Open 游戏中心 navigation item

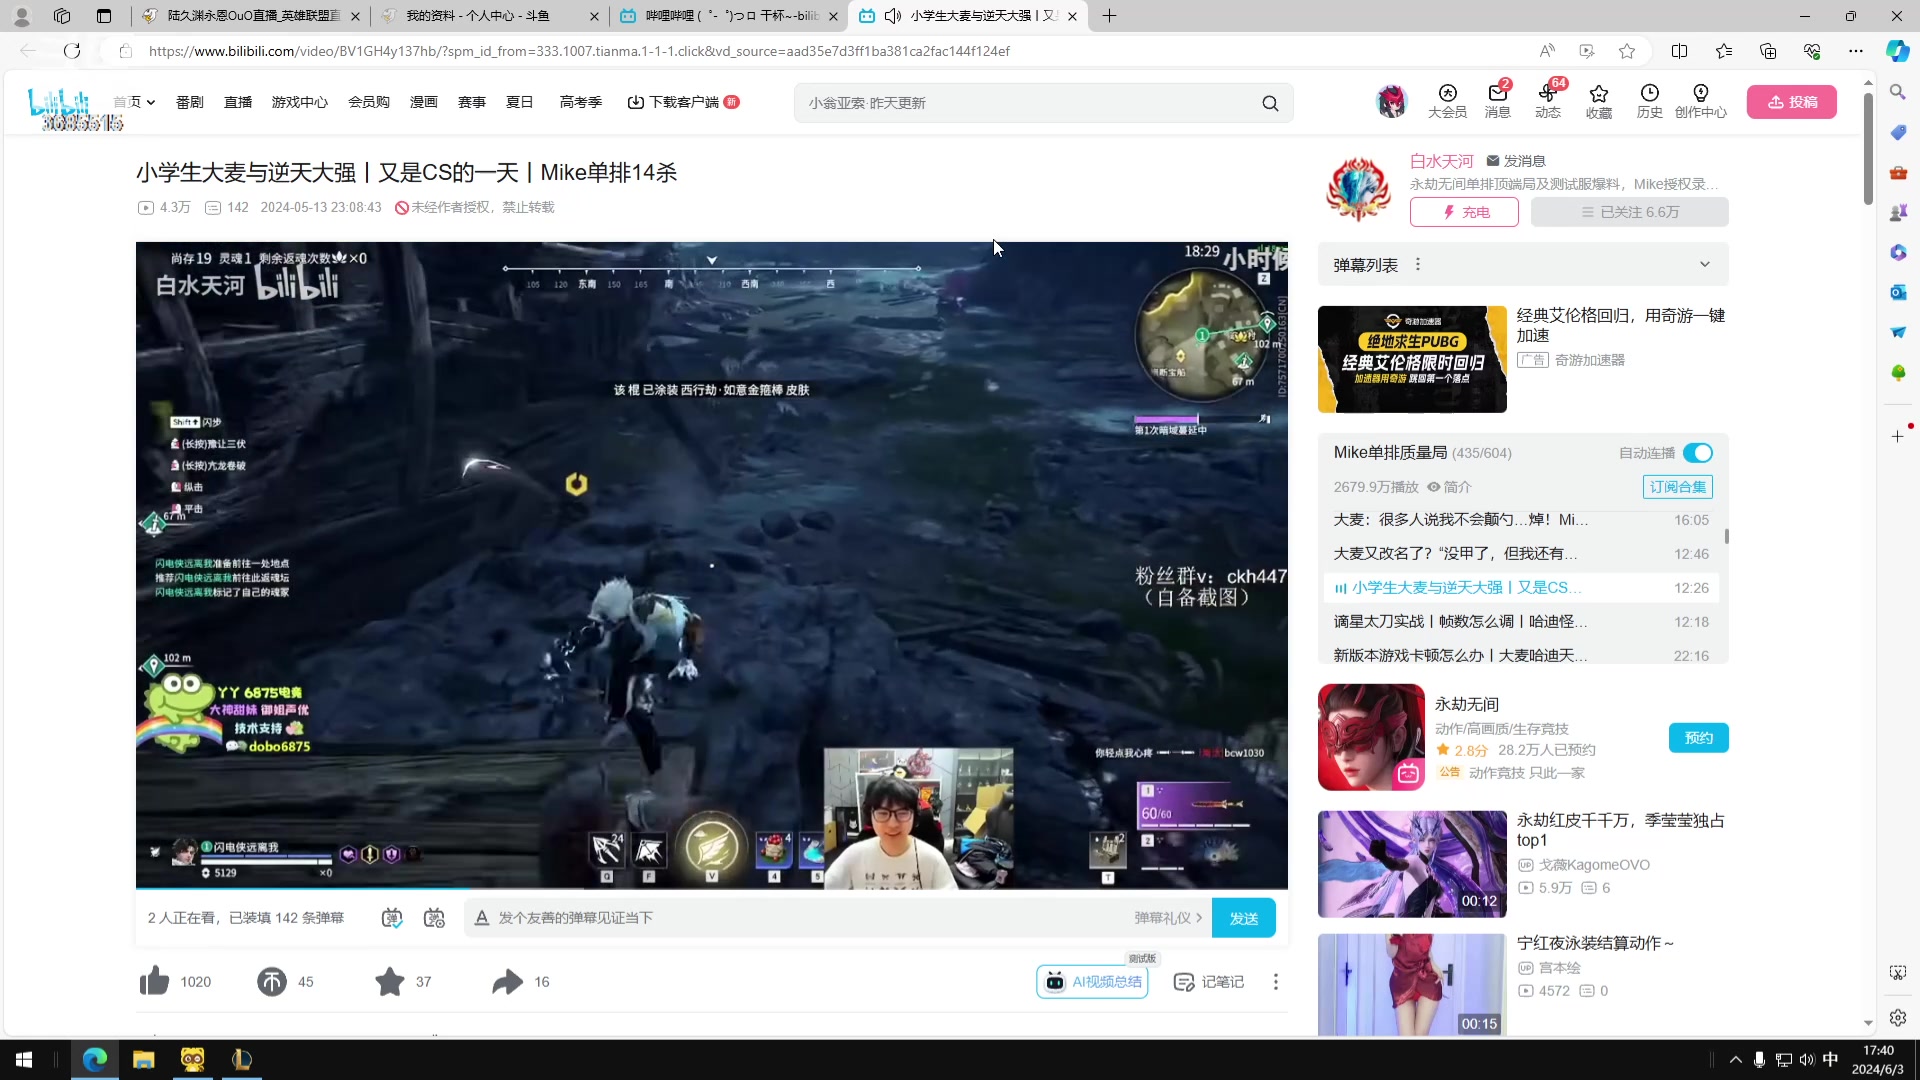click(x=300, y=102)
